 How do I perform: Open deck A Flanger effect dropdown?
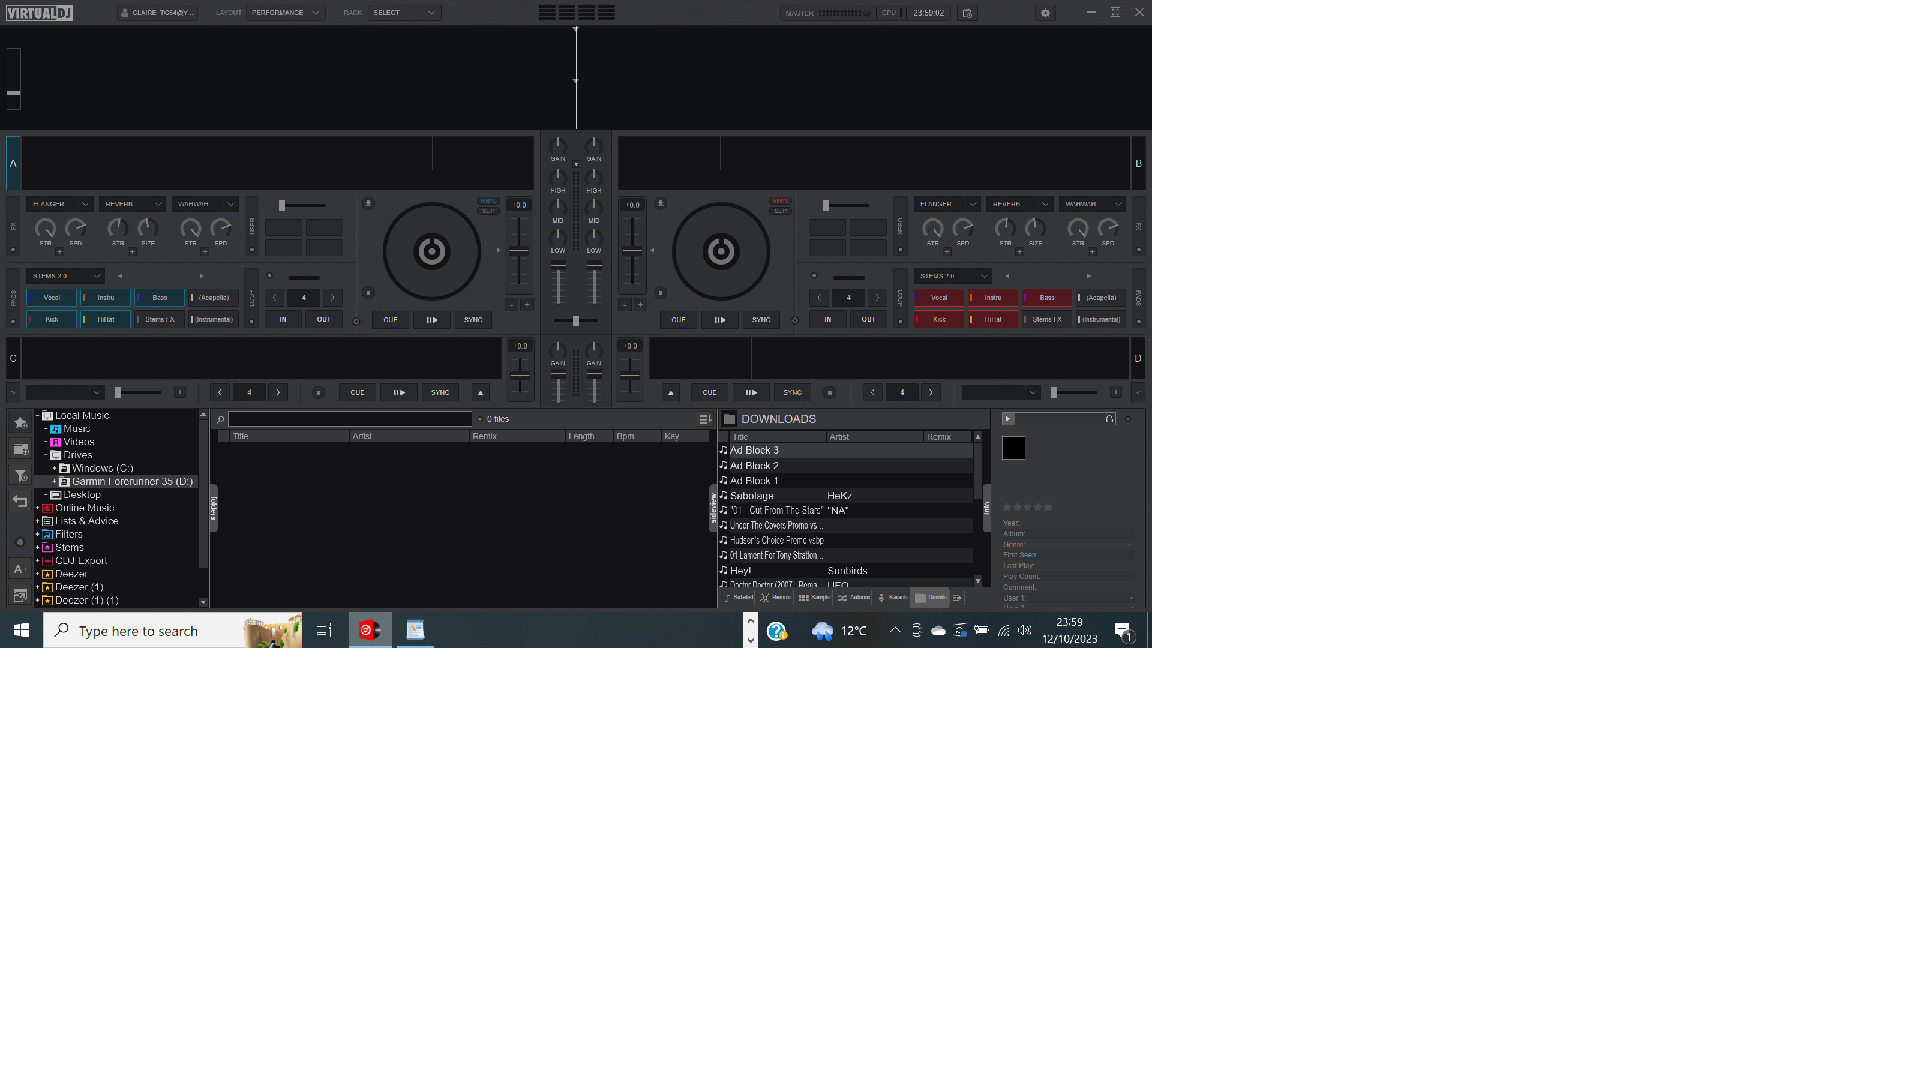coord(59,204)
